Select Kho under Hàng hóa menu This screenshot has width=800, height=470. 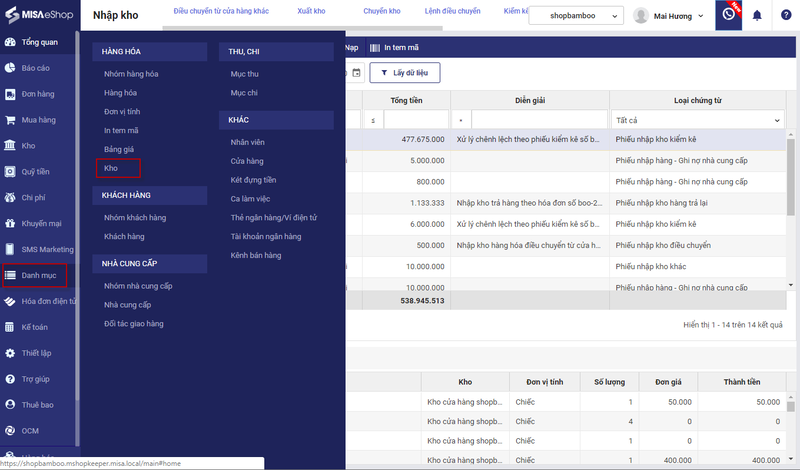[111, 168]
